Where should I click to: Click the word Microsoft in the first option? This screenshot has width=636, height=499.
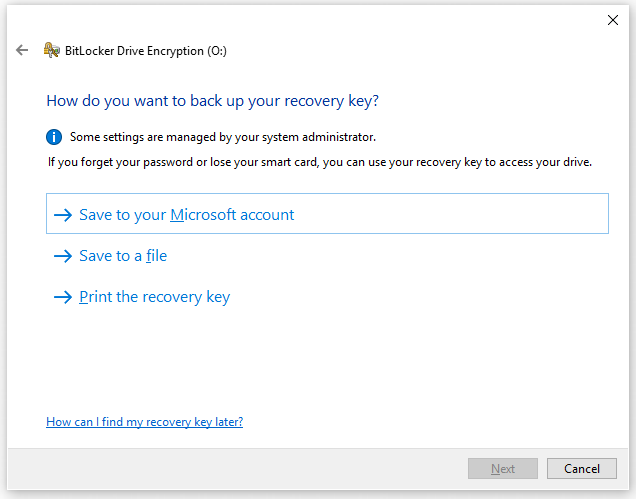point(203,215)
